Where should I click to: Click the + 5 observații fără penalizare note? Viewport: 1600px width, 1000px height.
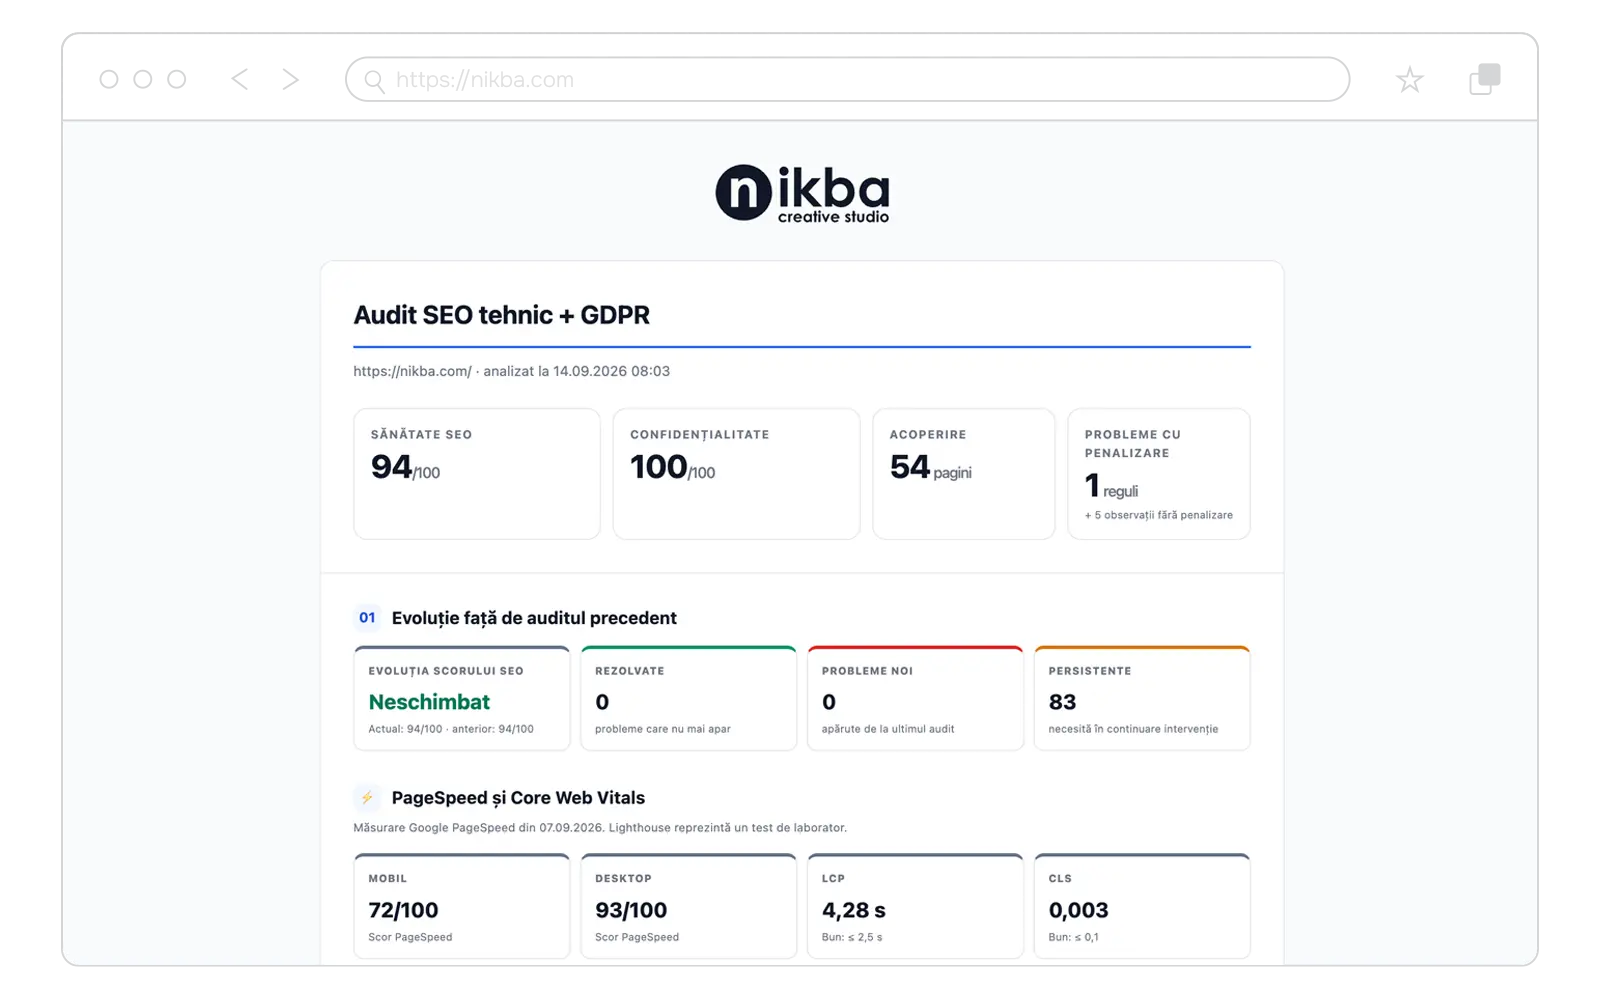tap(1158, 515)
